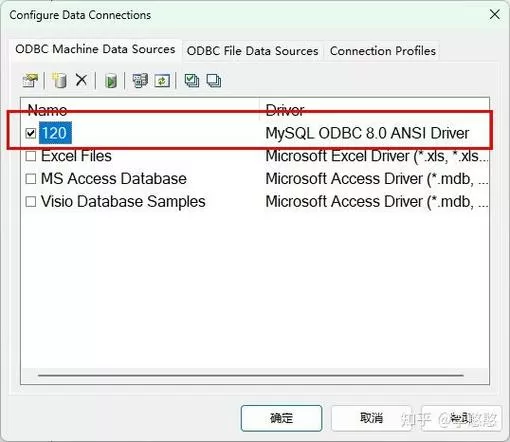Enable the Excel Files checkbox
510x442 pixels.
point(31,156)
